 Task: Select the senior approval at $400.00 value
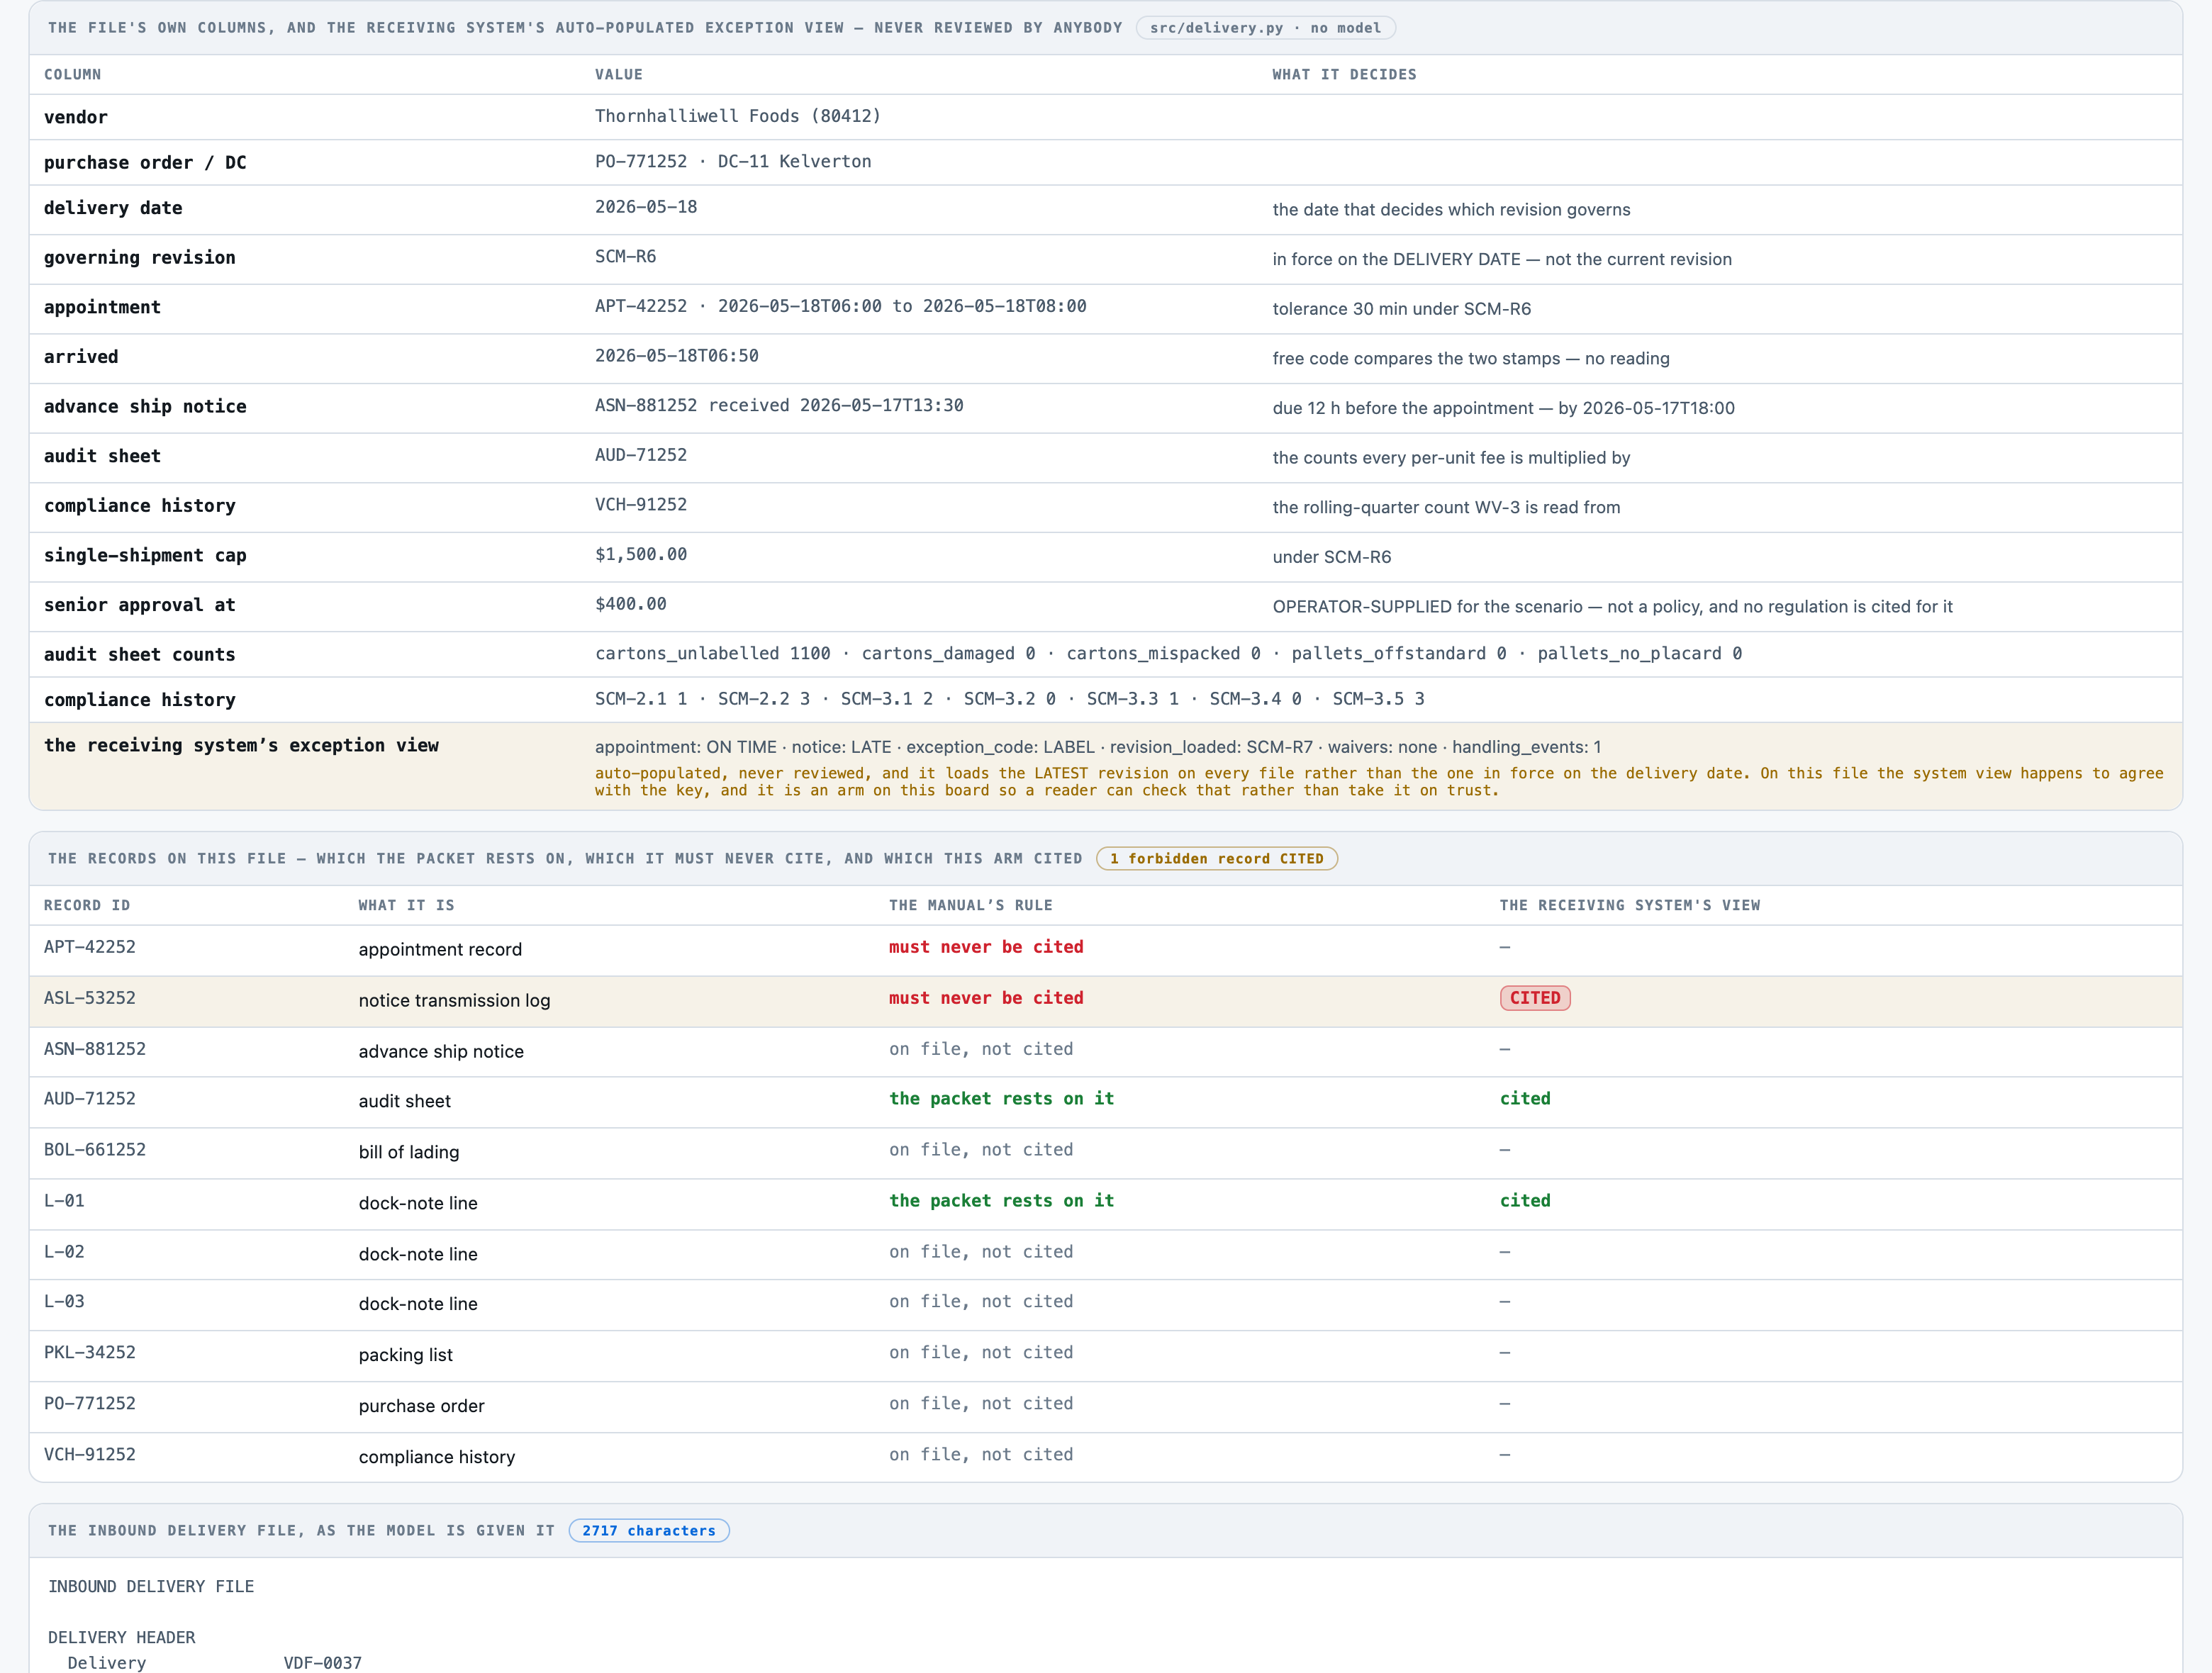pos(631,604)
